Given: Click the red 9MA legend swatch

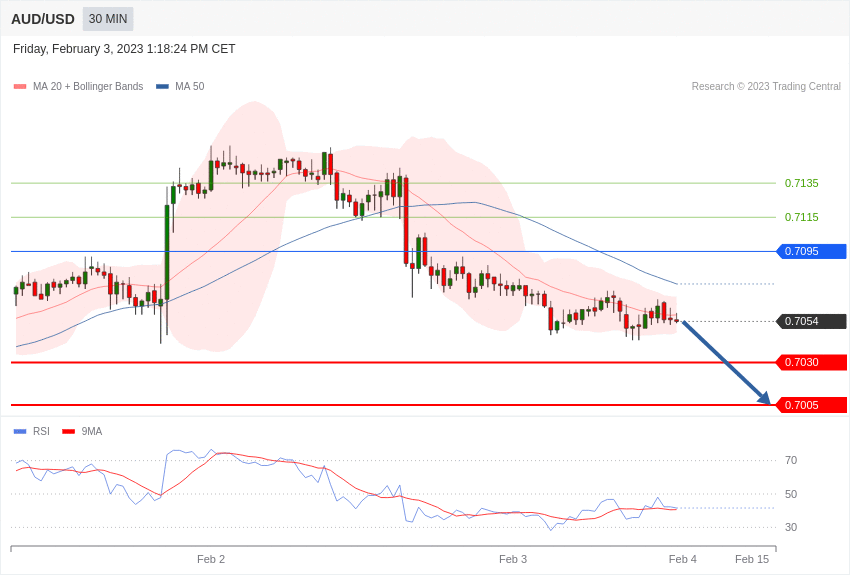Looking at the screenshot, I should pyautogui.click(x=68, y=432).
